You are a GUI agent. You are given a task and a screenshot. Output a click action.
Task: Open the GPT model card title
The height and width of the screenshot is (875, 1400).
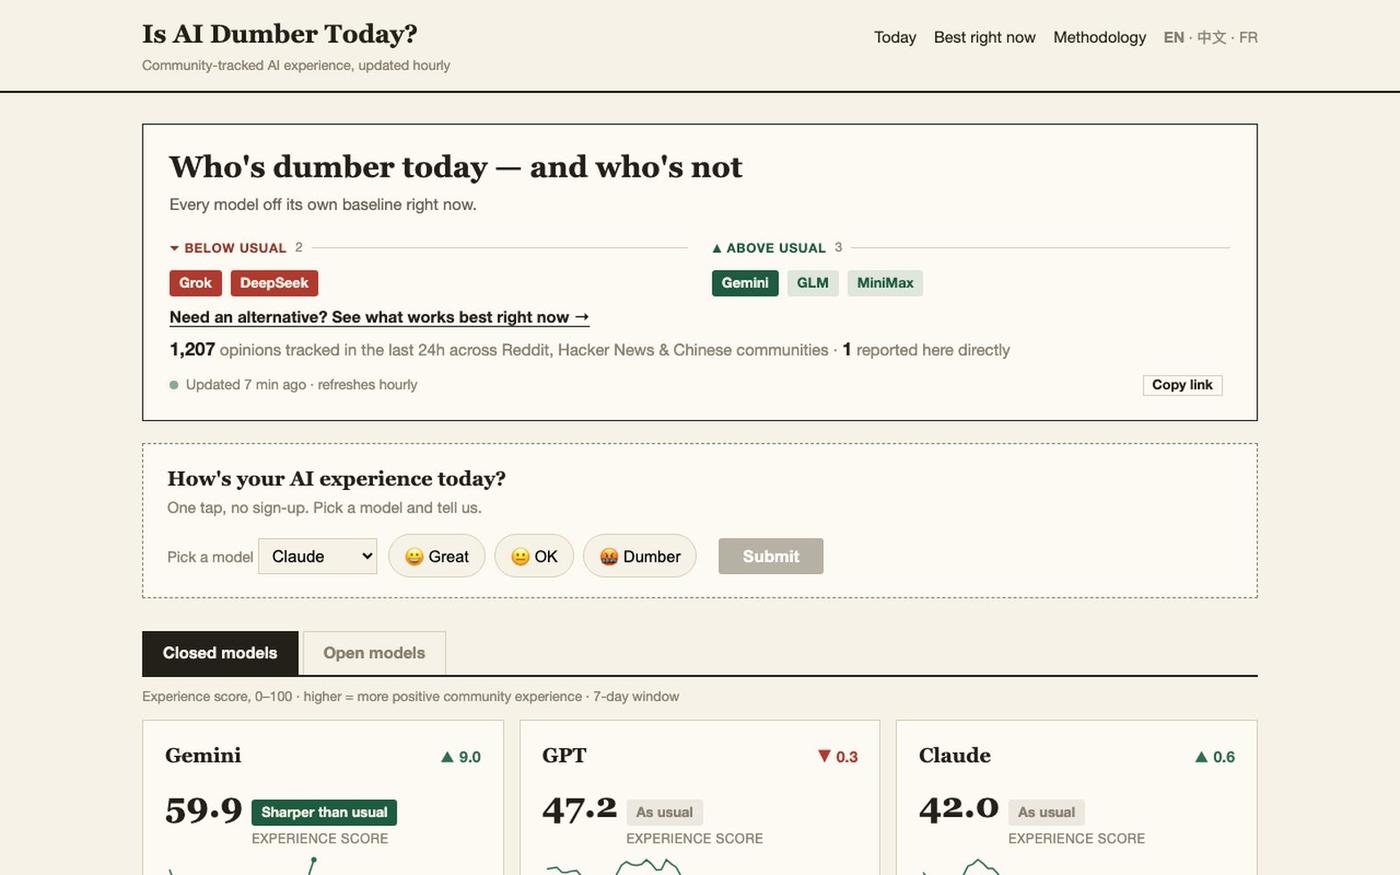(564, 755)
